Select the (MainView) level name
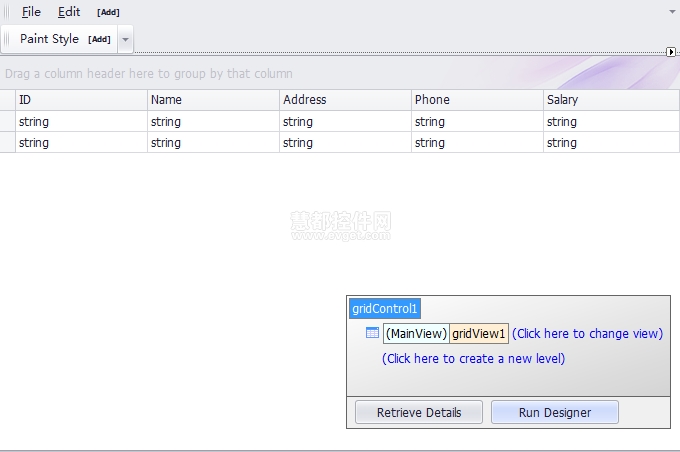 416,334
